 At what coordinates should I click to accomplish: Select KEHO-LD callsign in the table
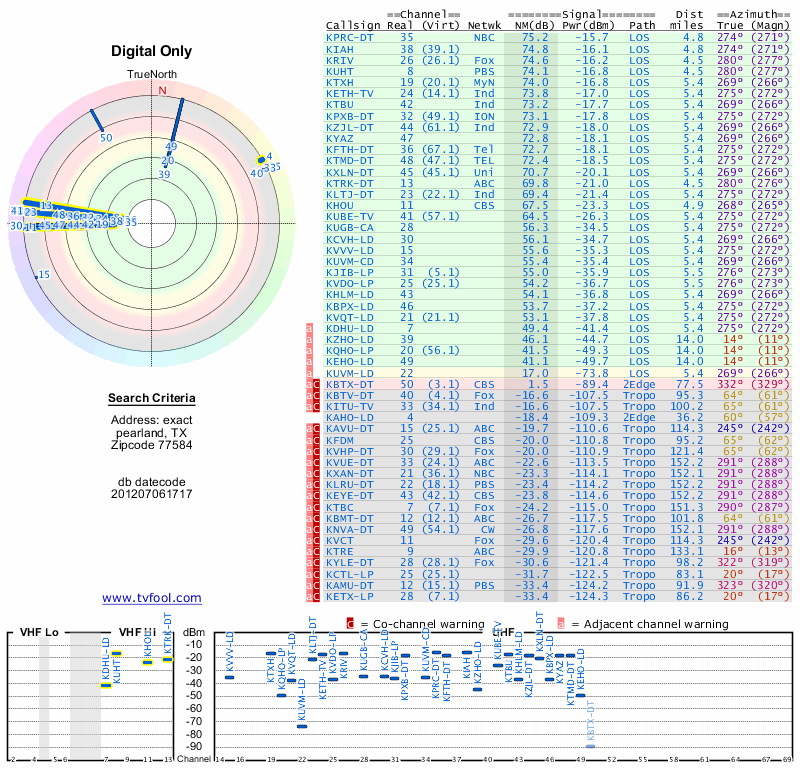[x=349, y=361]
